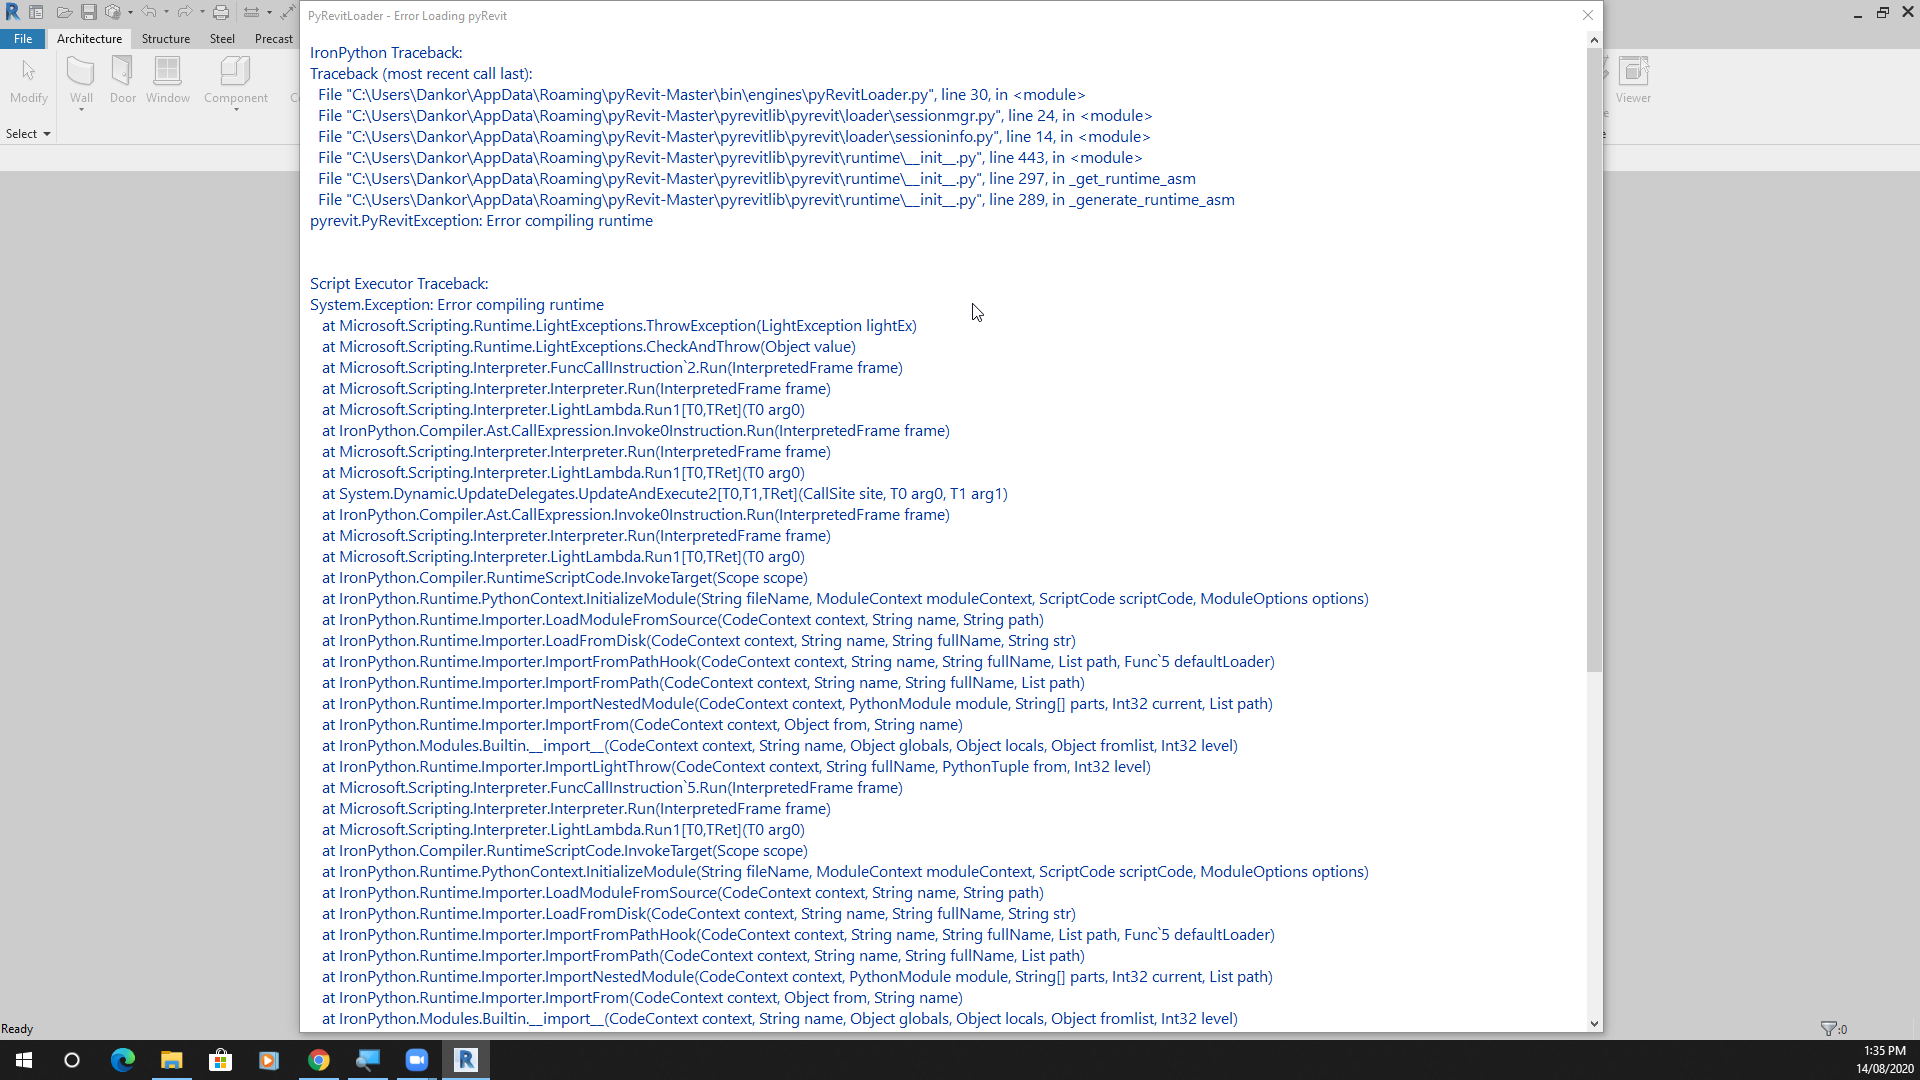Click the Save floppy disk icon
This screenshot has width=1920, height=1080.
(89, 12)
